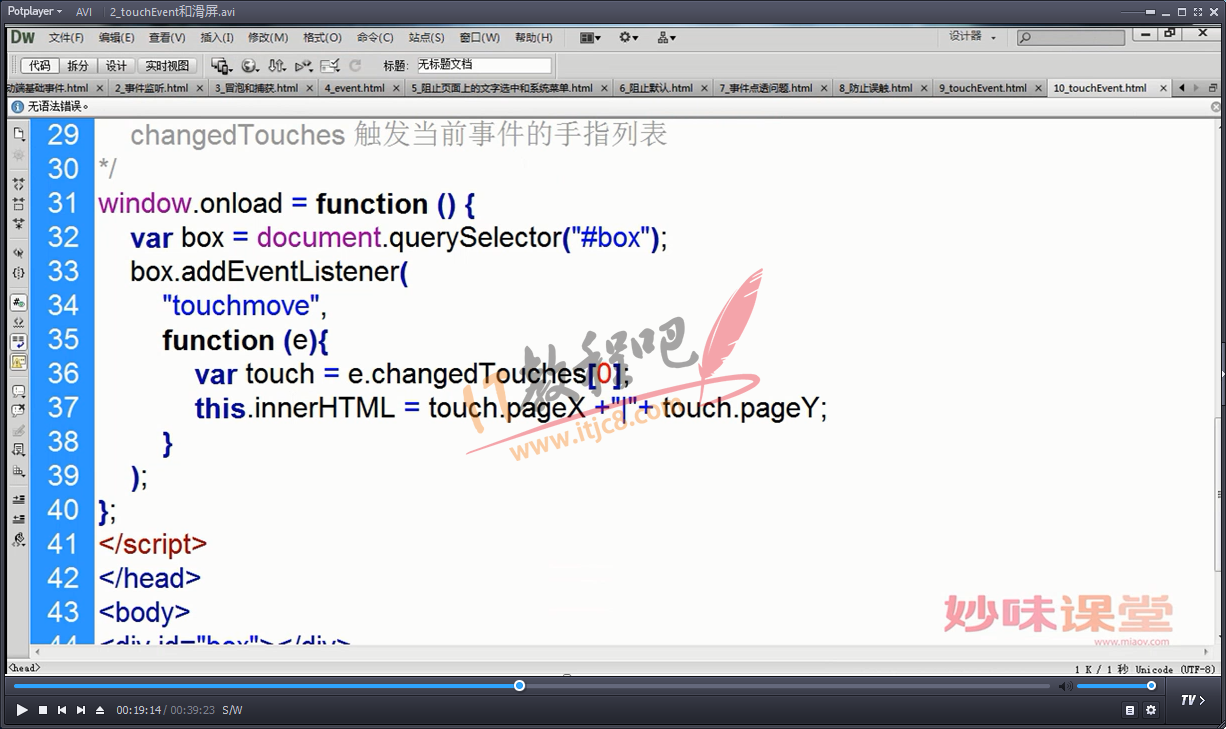
Task: Click the eject/open file button
Action: (x=100, y=710)
